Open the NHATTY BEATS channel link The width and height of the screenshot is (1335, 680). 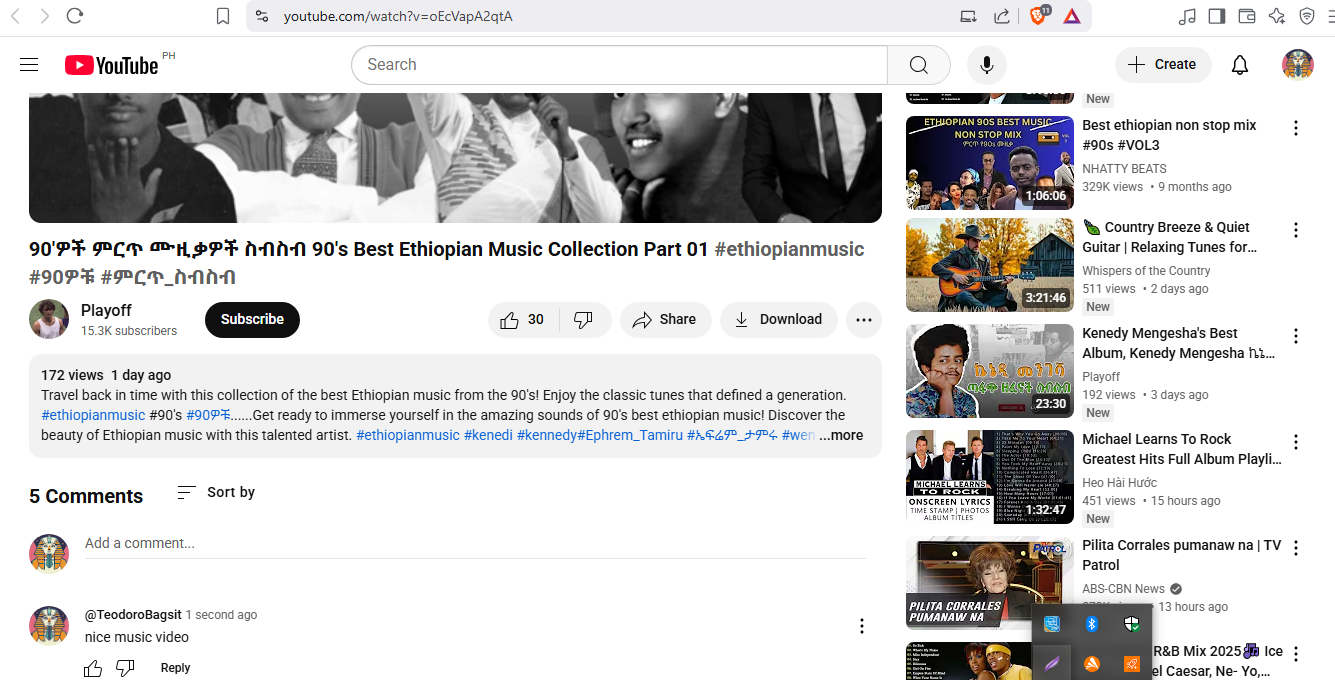tap(1124, 169)
